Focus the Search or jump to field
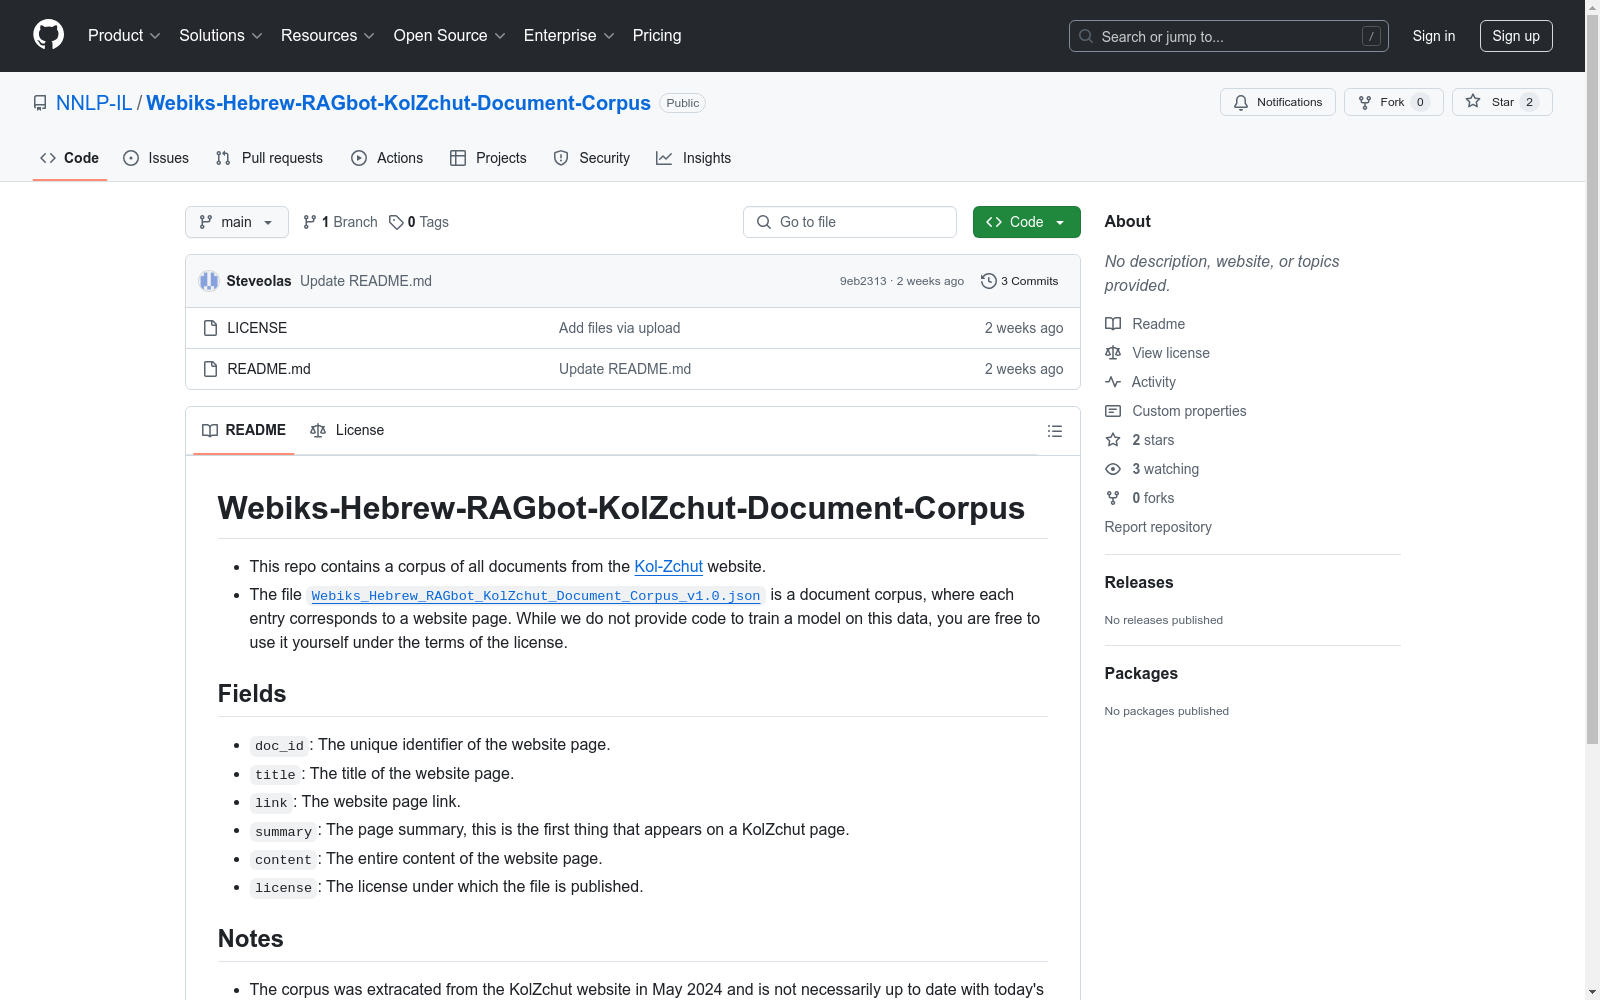The height and width of the screenshot is (1000, 1600). pyautogui.click(x=1228, y=36)
